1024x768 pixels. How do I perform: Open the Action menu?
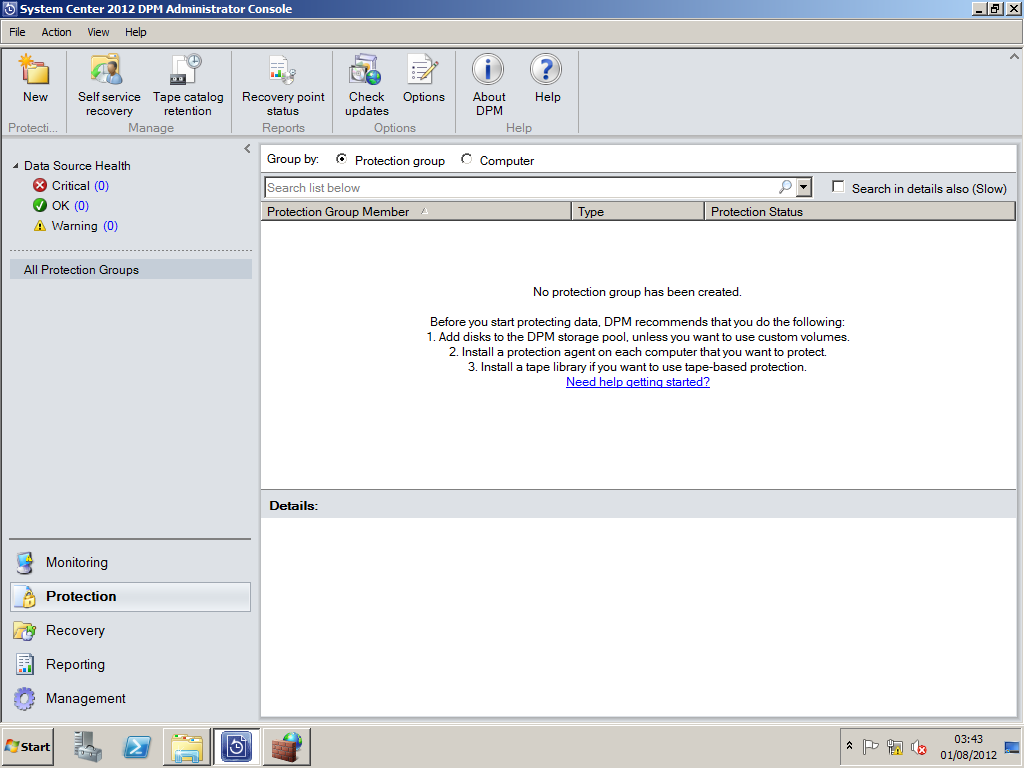click(56, 32)
